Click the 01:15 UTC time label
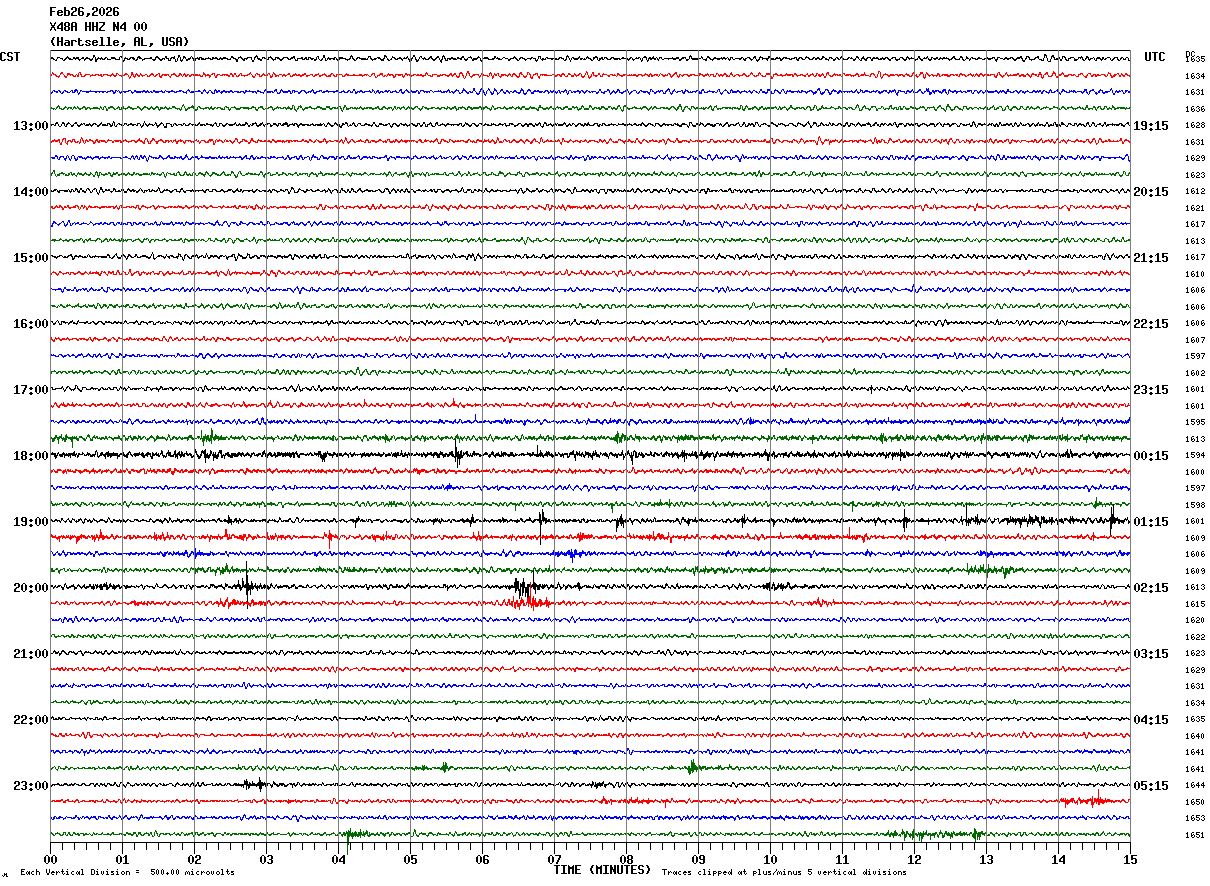Viewport: 1210px width, 886px height. (x=1151, y=522)
